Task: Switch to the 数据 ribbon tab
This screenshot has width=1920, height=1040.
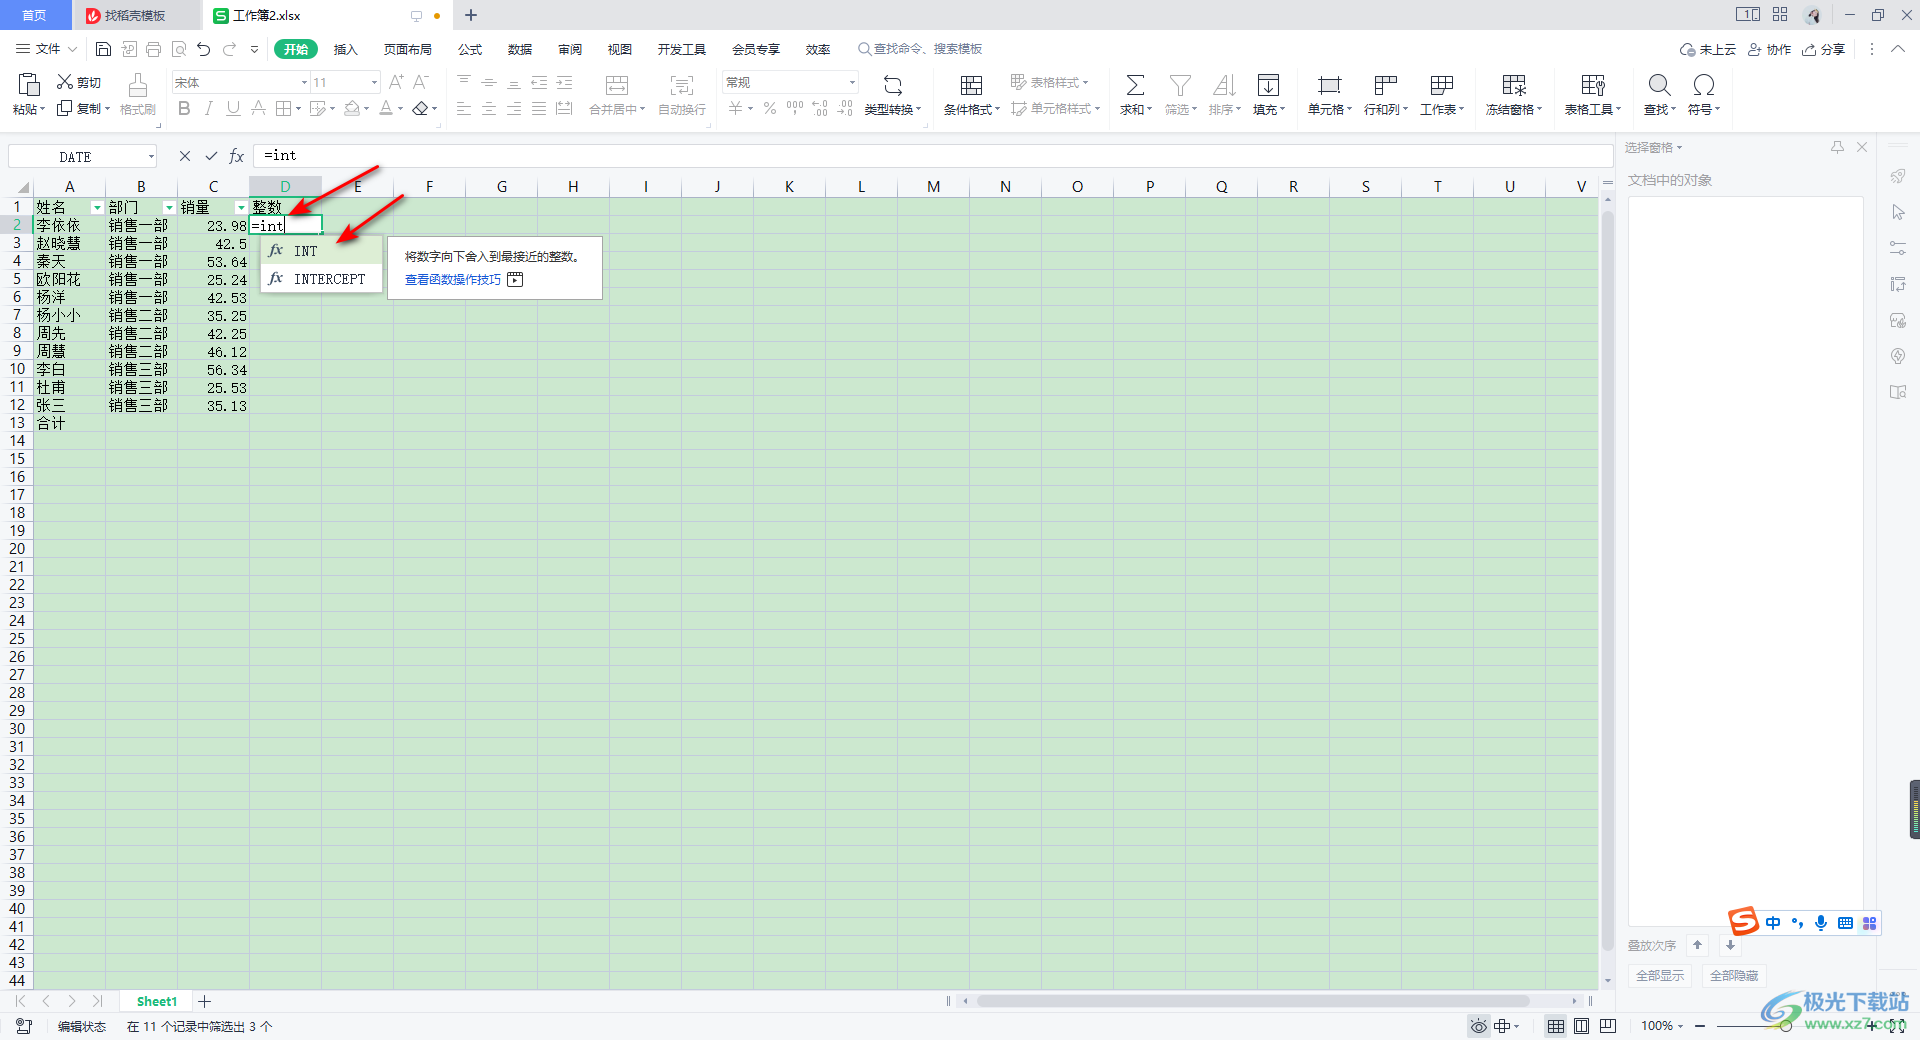Action: (x=520, y=49)
